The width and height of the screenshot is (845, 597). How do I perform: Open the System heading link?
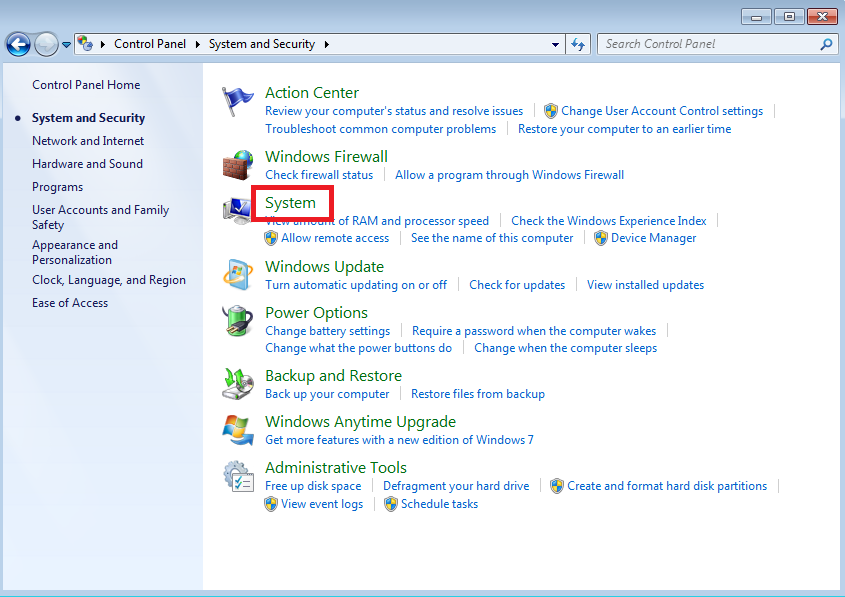point(290,203)
